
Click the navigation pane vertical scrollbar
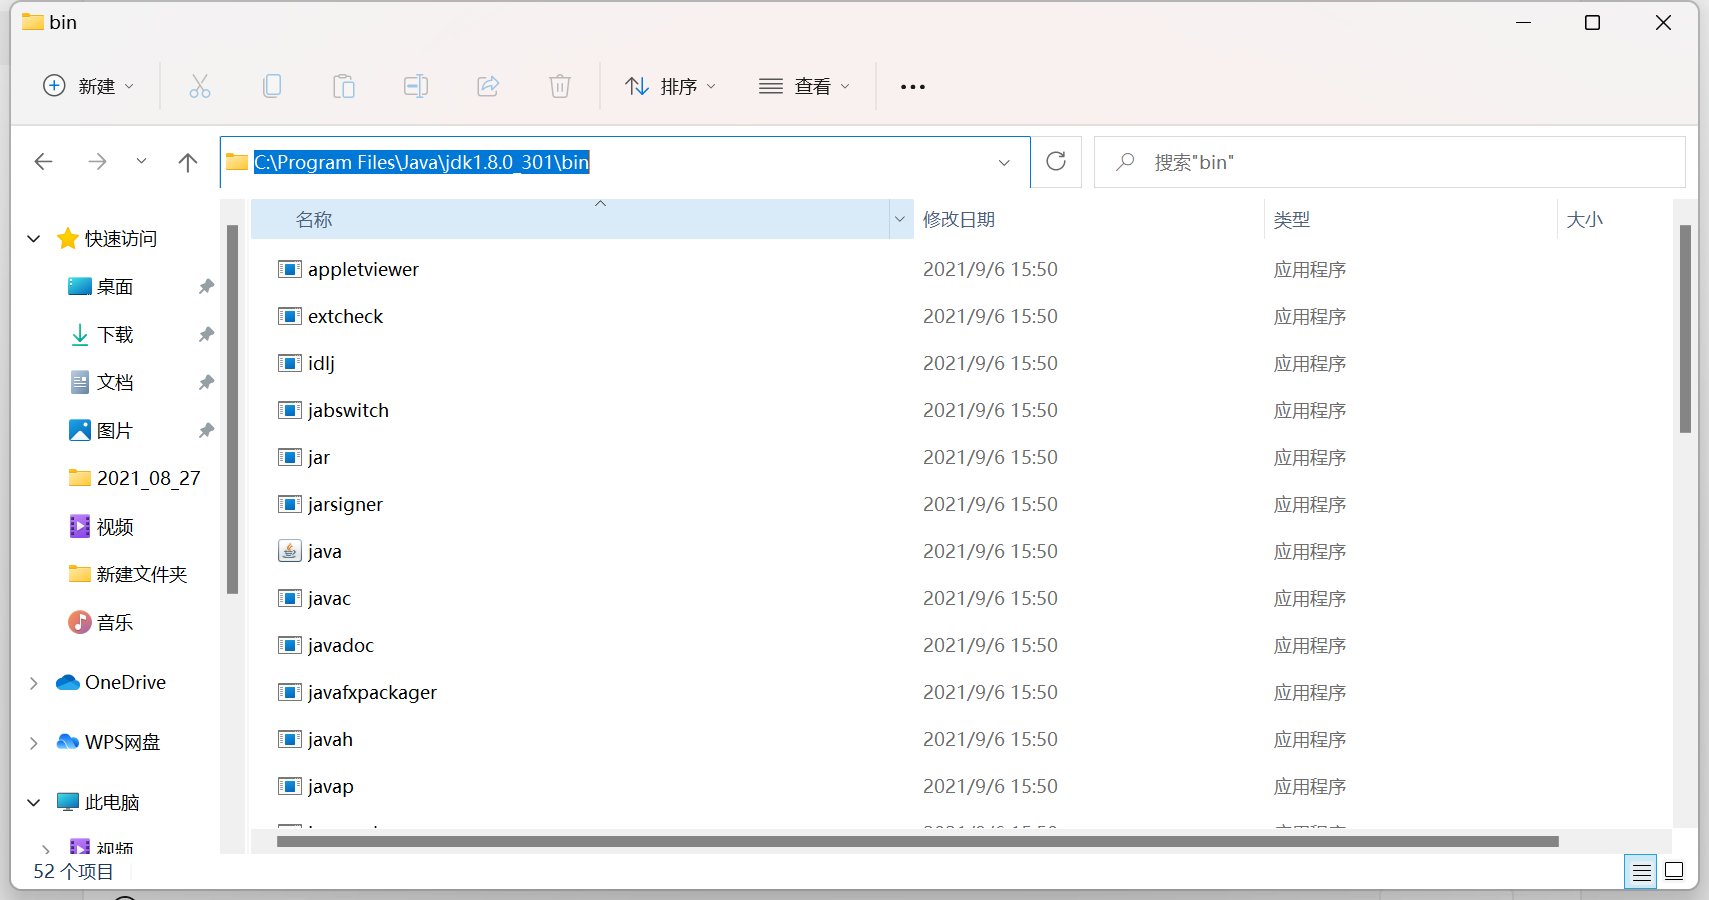pos(232,410)
